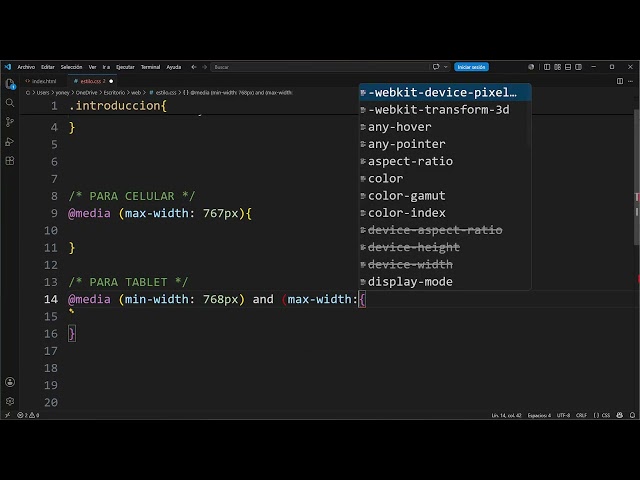
Task: Click the Copilot status bar icon
Action: [x=620, y=415]
